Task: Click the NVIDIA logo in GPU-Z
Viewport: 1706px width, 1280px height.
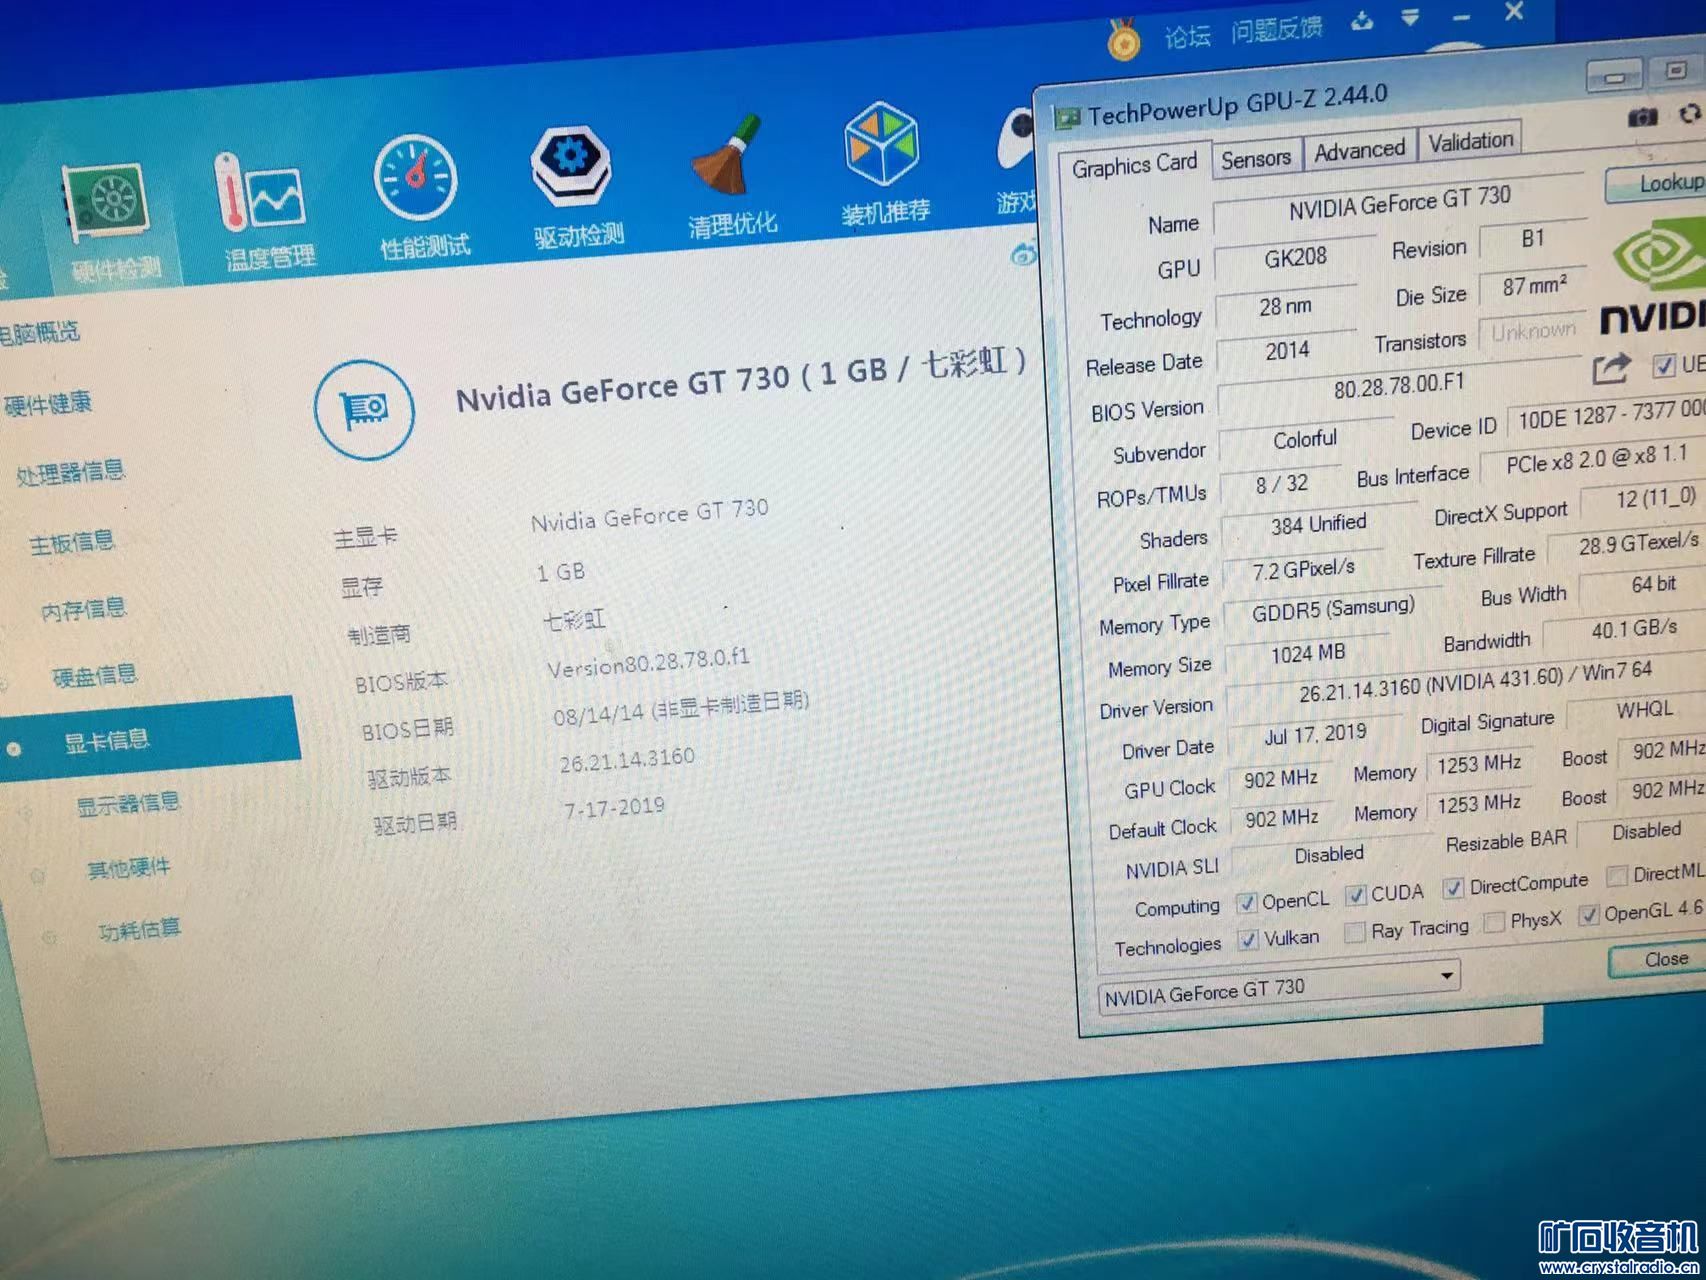Action: click(x=1653, y=277)
